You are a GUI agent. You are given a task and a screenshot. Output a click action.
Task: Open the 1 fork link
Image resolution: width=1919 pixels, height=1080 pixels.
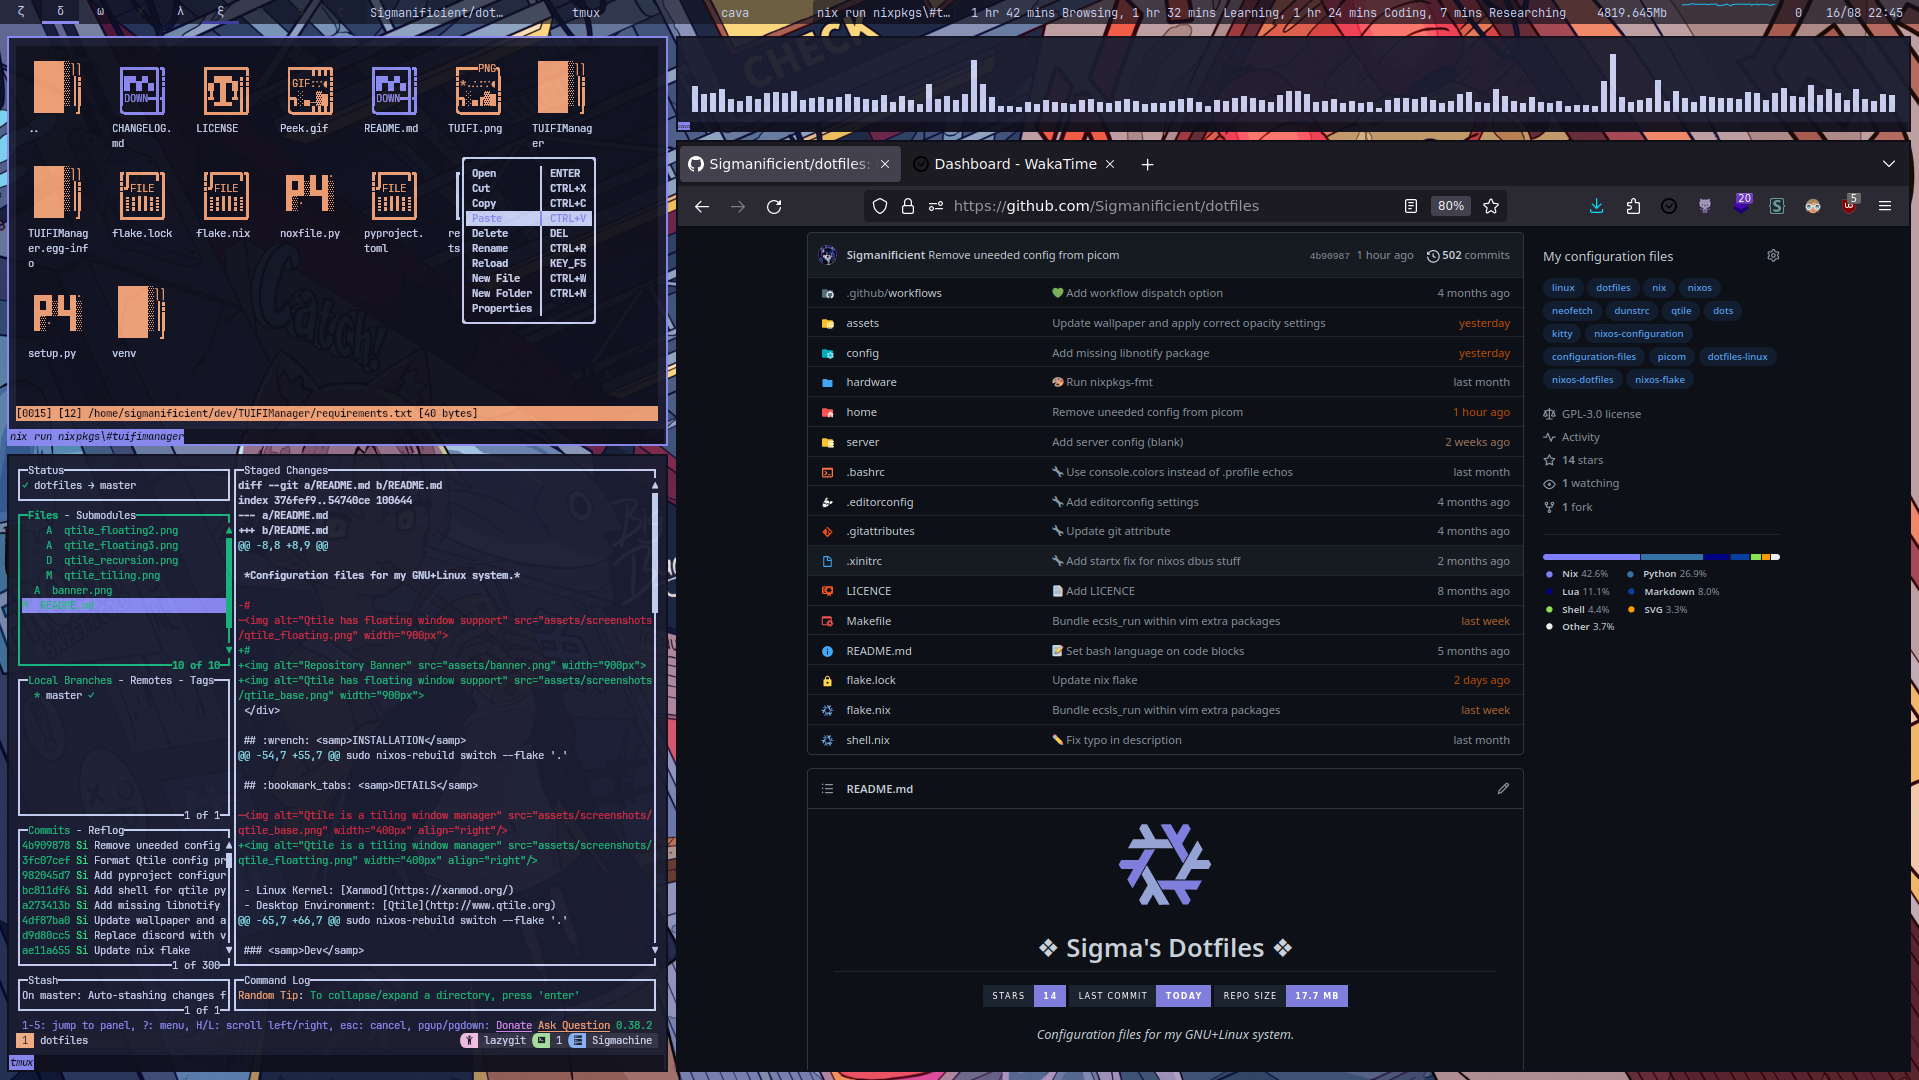1577,507
